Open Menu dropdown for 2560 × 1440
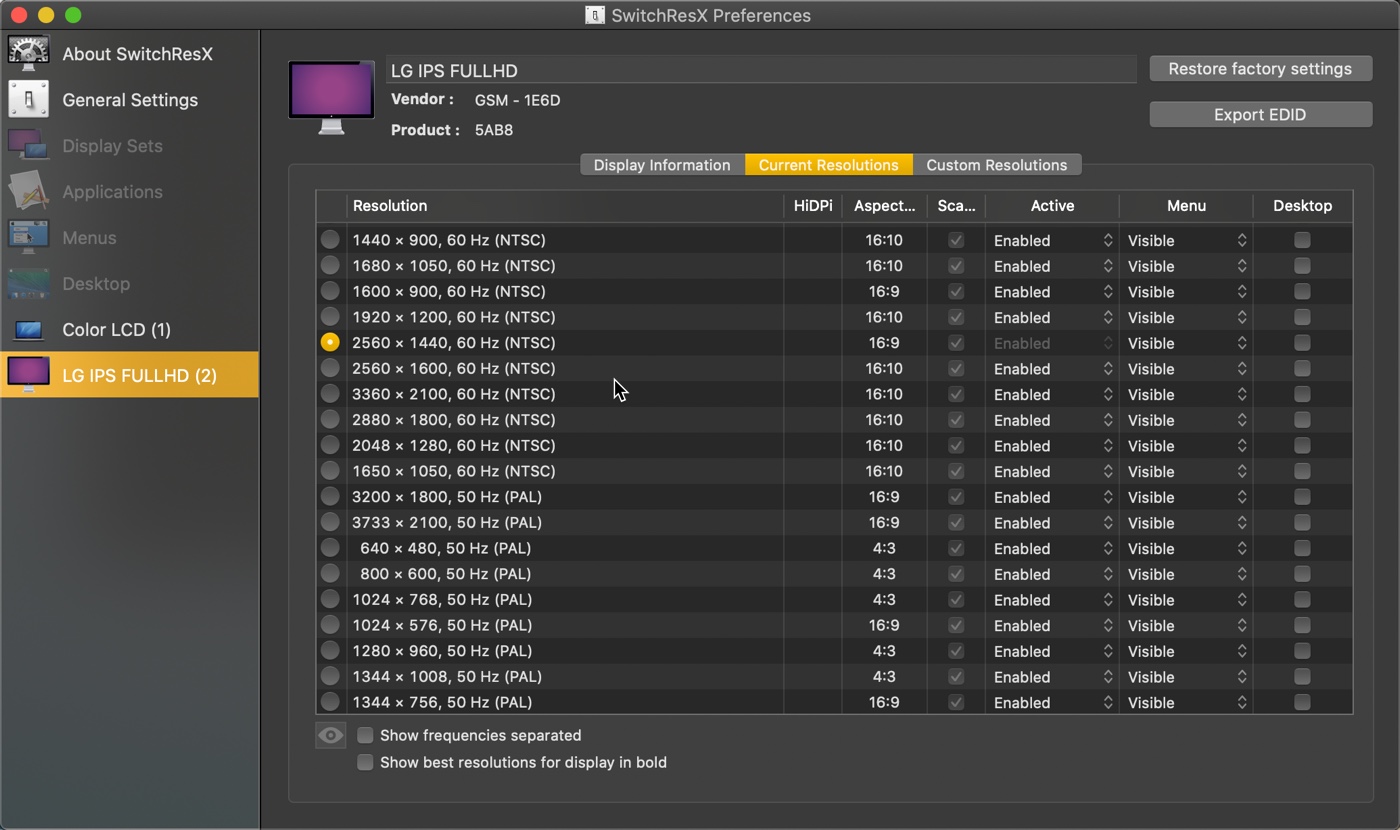 1187,343
